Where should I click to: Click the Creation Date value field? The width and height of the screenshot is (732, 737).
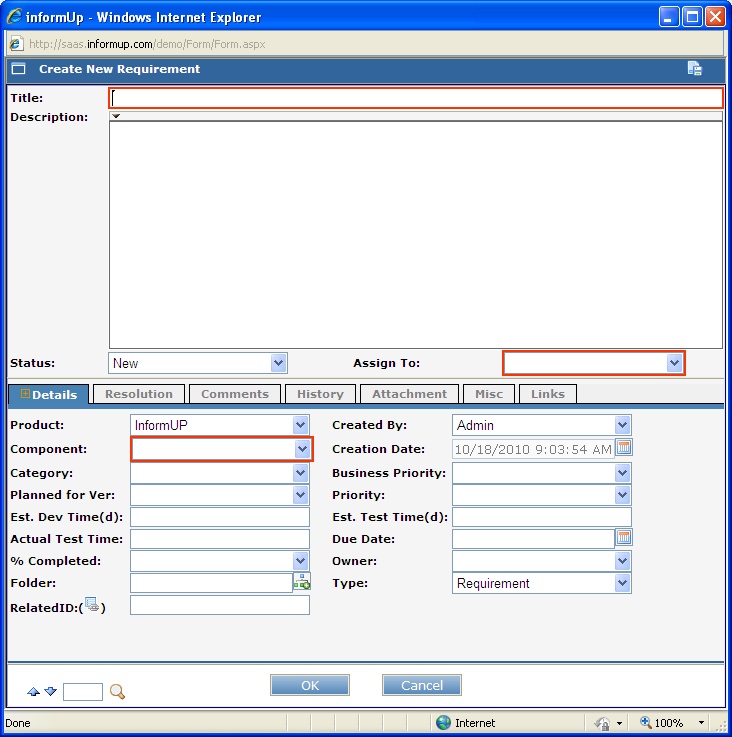pos(533,449)
